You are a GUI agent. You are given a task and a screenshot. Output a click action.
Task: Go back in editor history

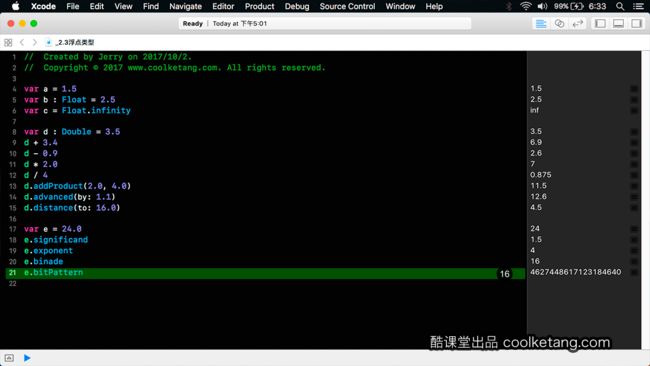point(22,42)
